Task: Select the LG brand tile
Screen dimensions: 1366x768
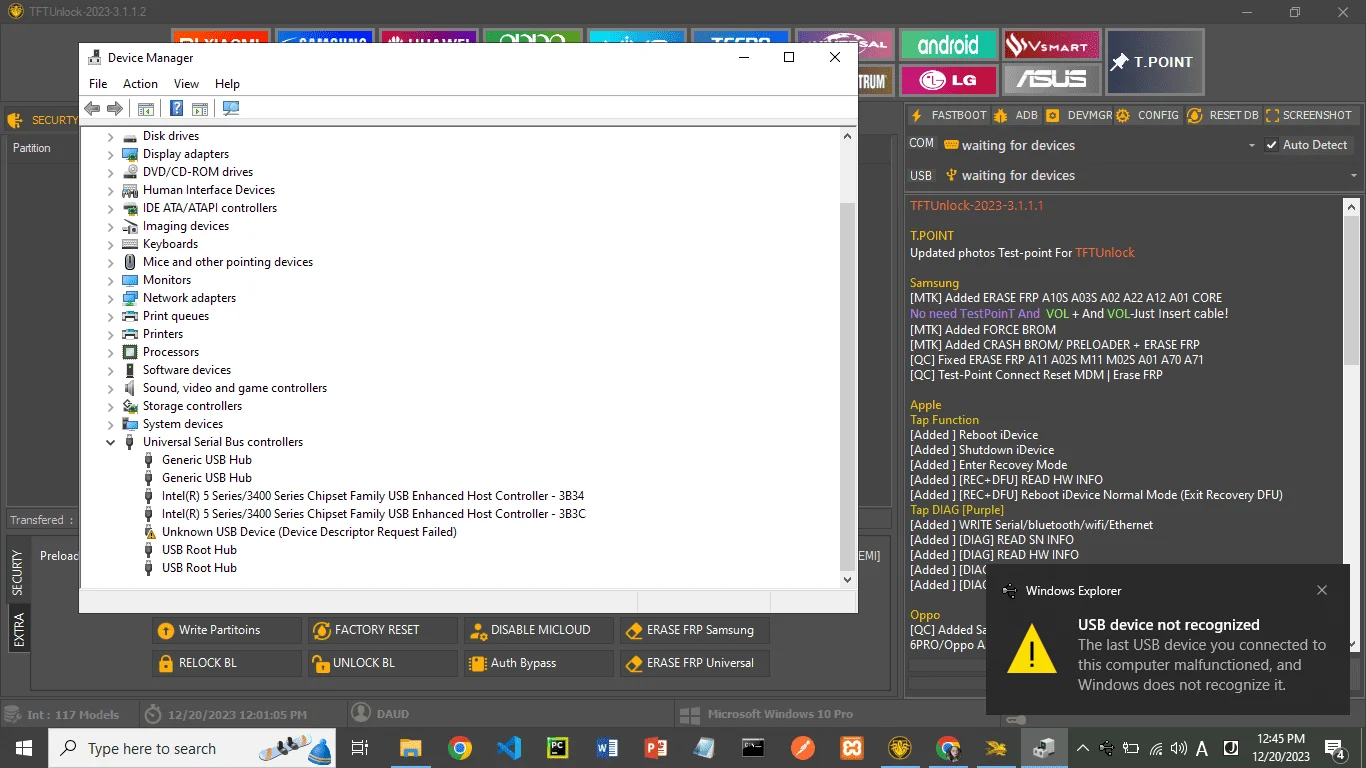Action: pyautogui.click(x=949, y=80)
